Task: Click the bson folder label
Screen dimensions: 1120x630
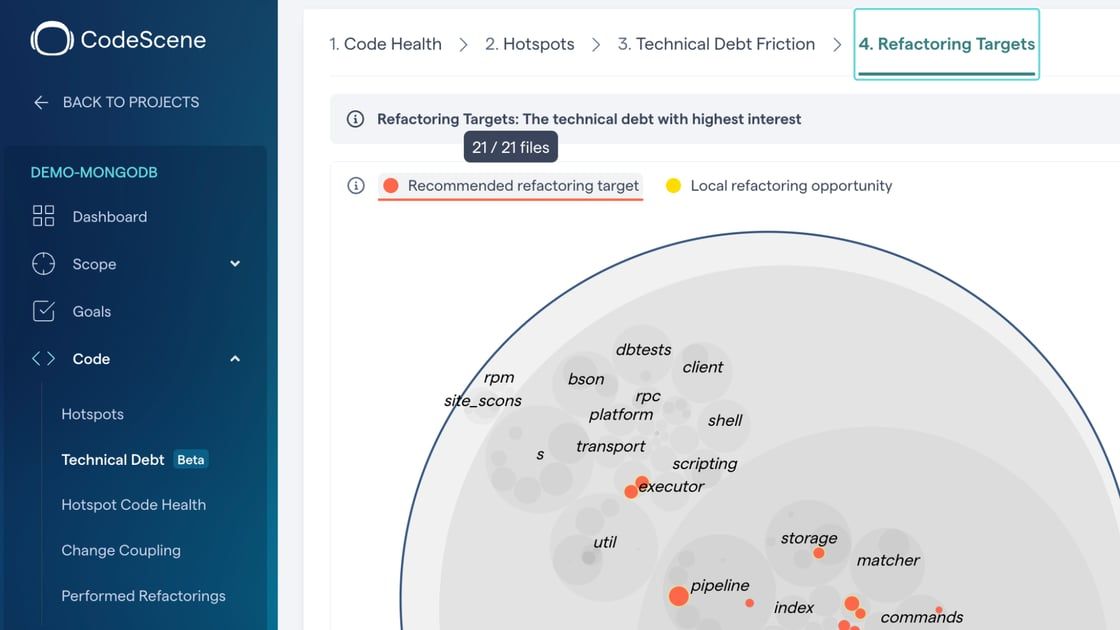Action: click(586, 379)
